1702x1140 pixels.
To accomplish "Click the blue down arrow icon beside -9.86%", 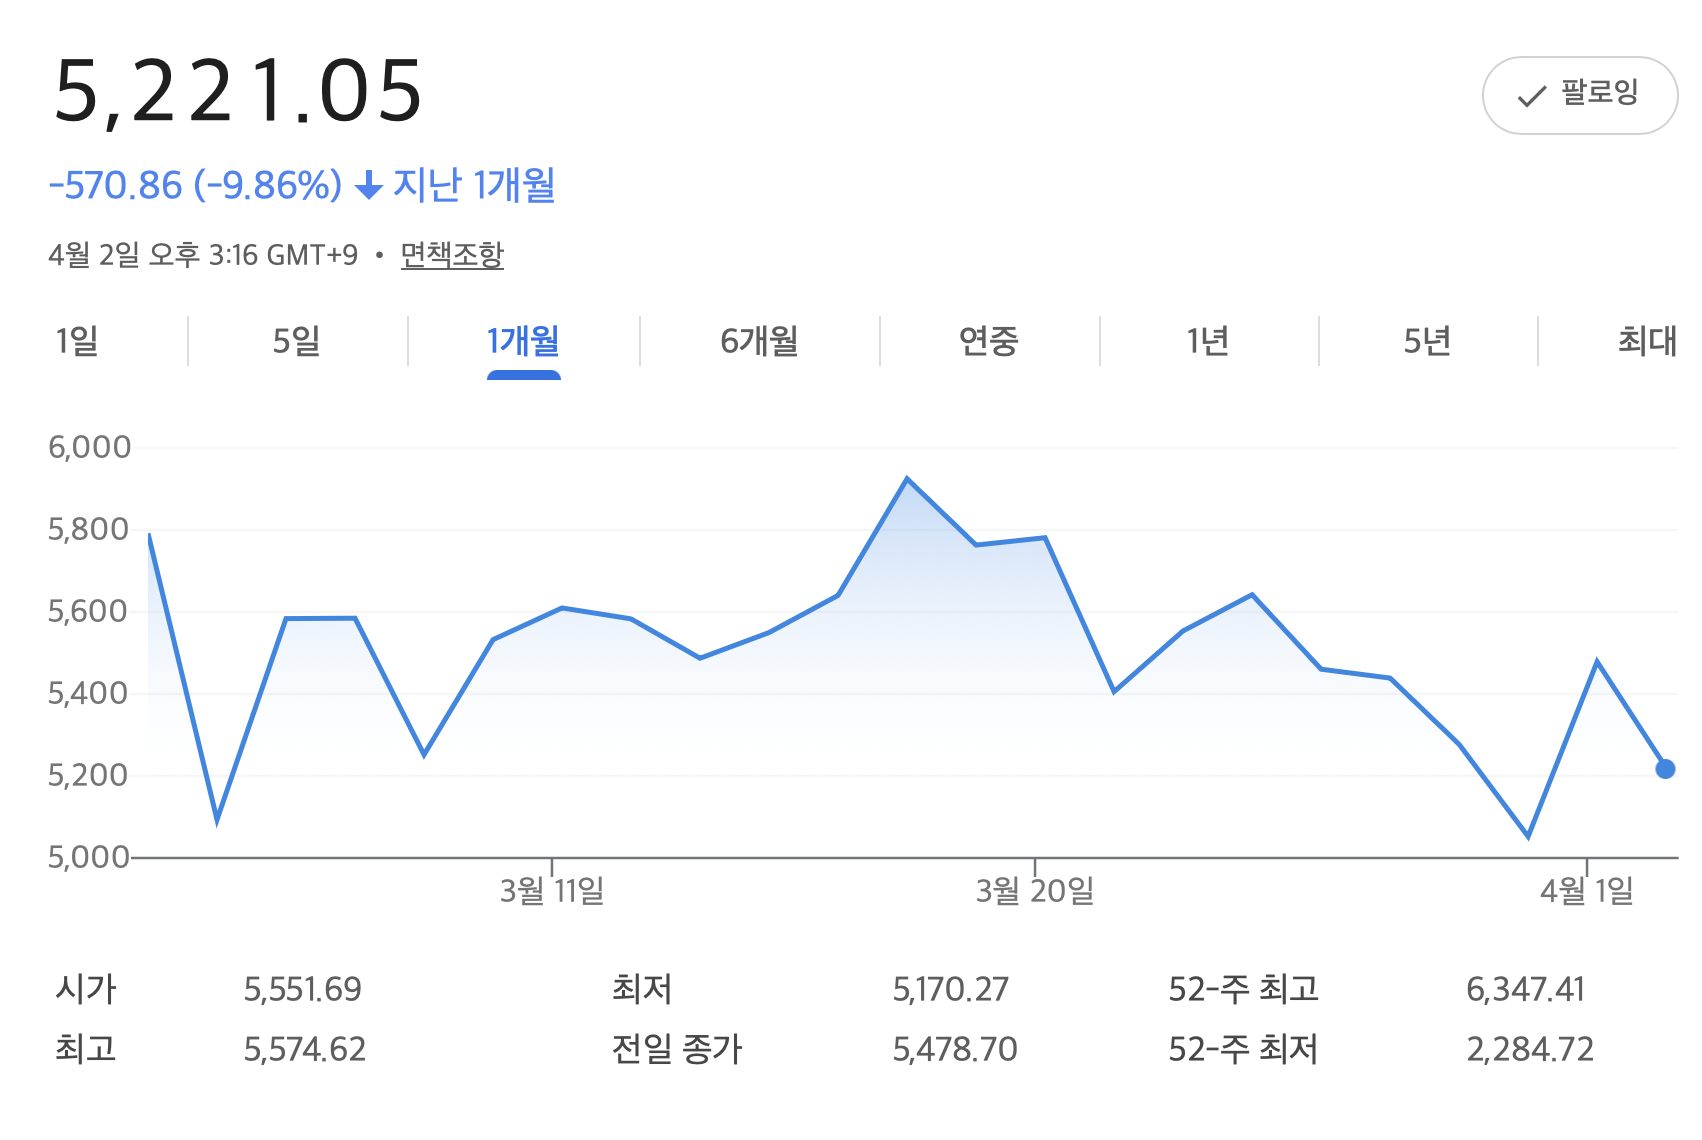I will point(369,185).
